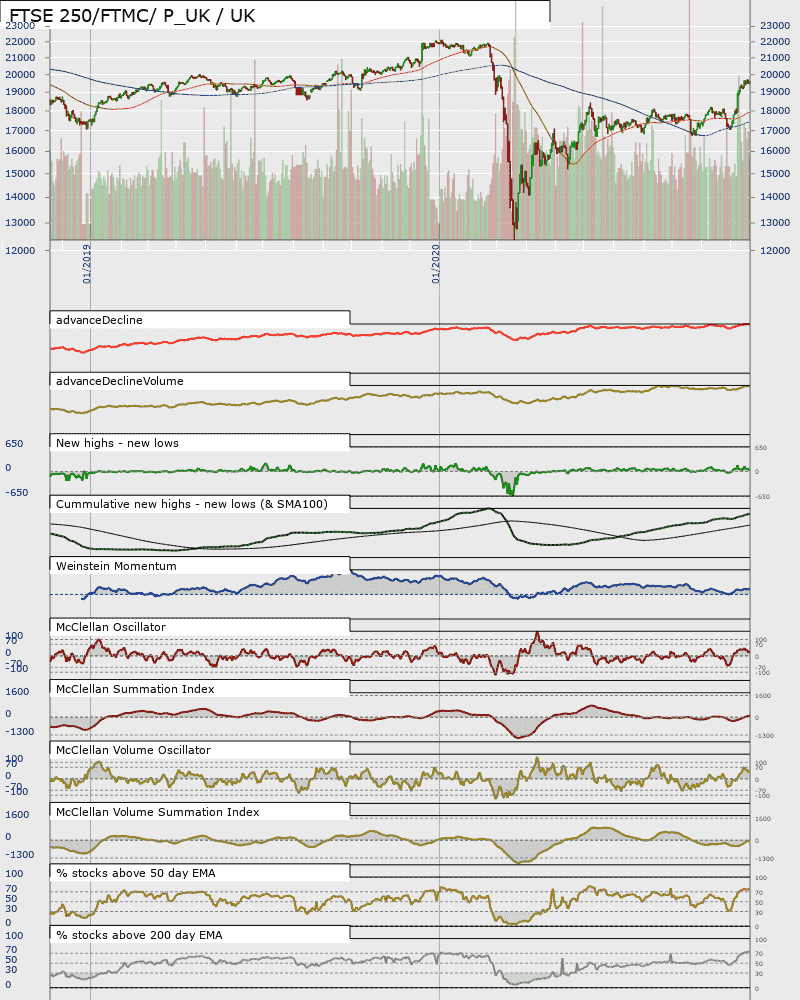The width and height of the screenshot is (800, 1000).
Task: Click 18000 on the left price axis
Action: (x=20, y=111)
